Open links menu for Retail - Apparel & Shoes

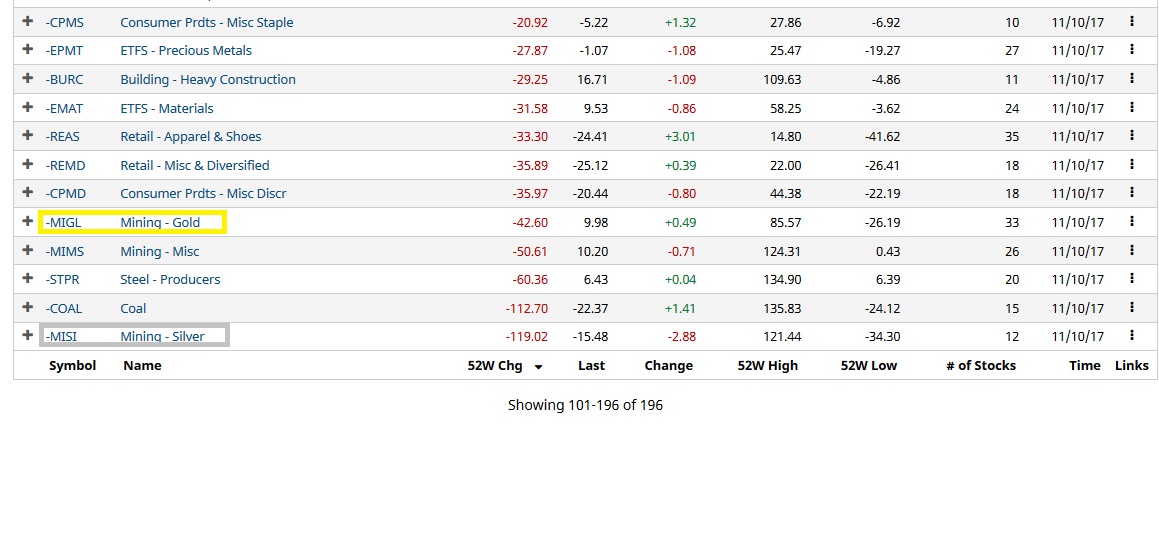coord(1132,135)
